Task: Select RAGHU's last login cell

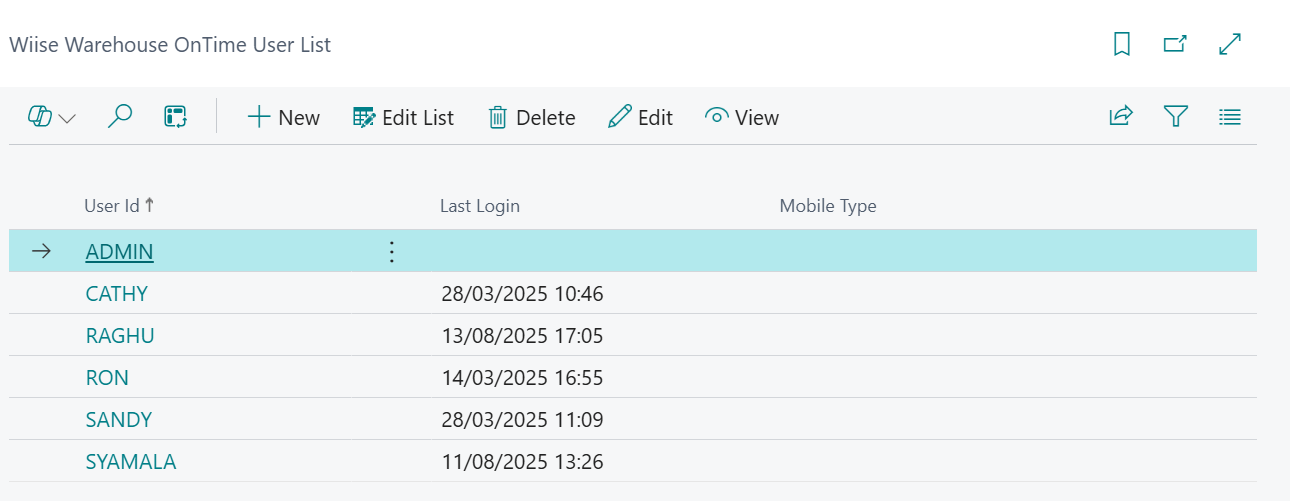Action: point(523,336)
